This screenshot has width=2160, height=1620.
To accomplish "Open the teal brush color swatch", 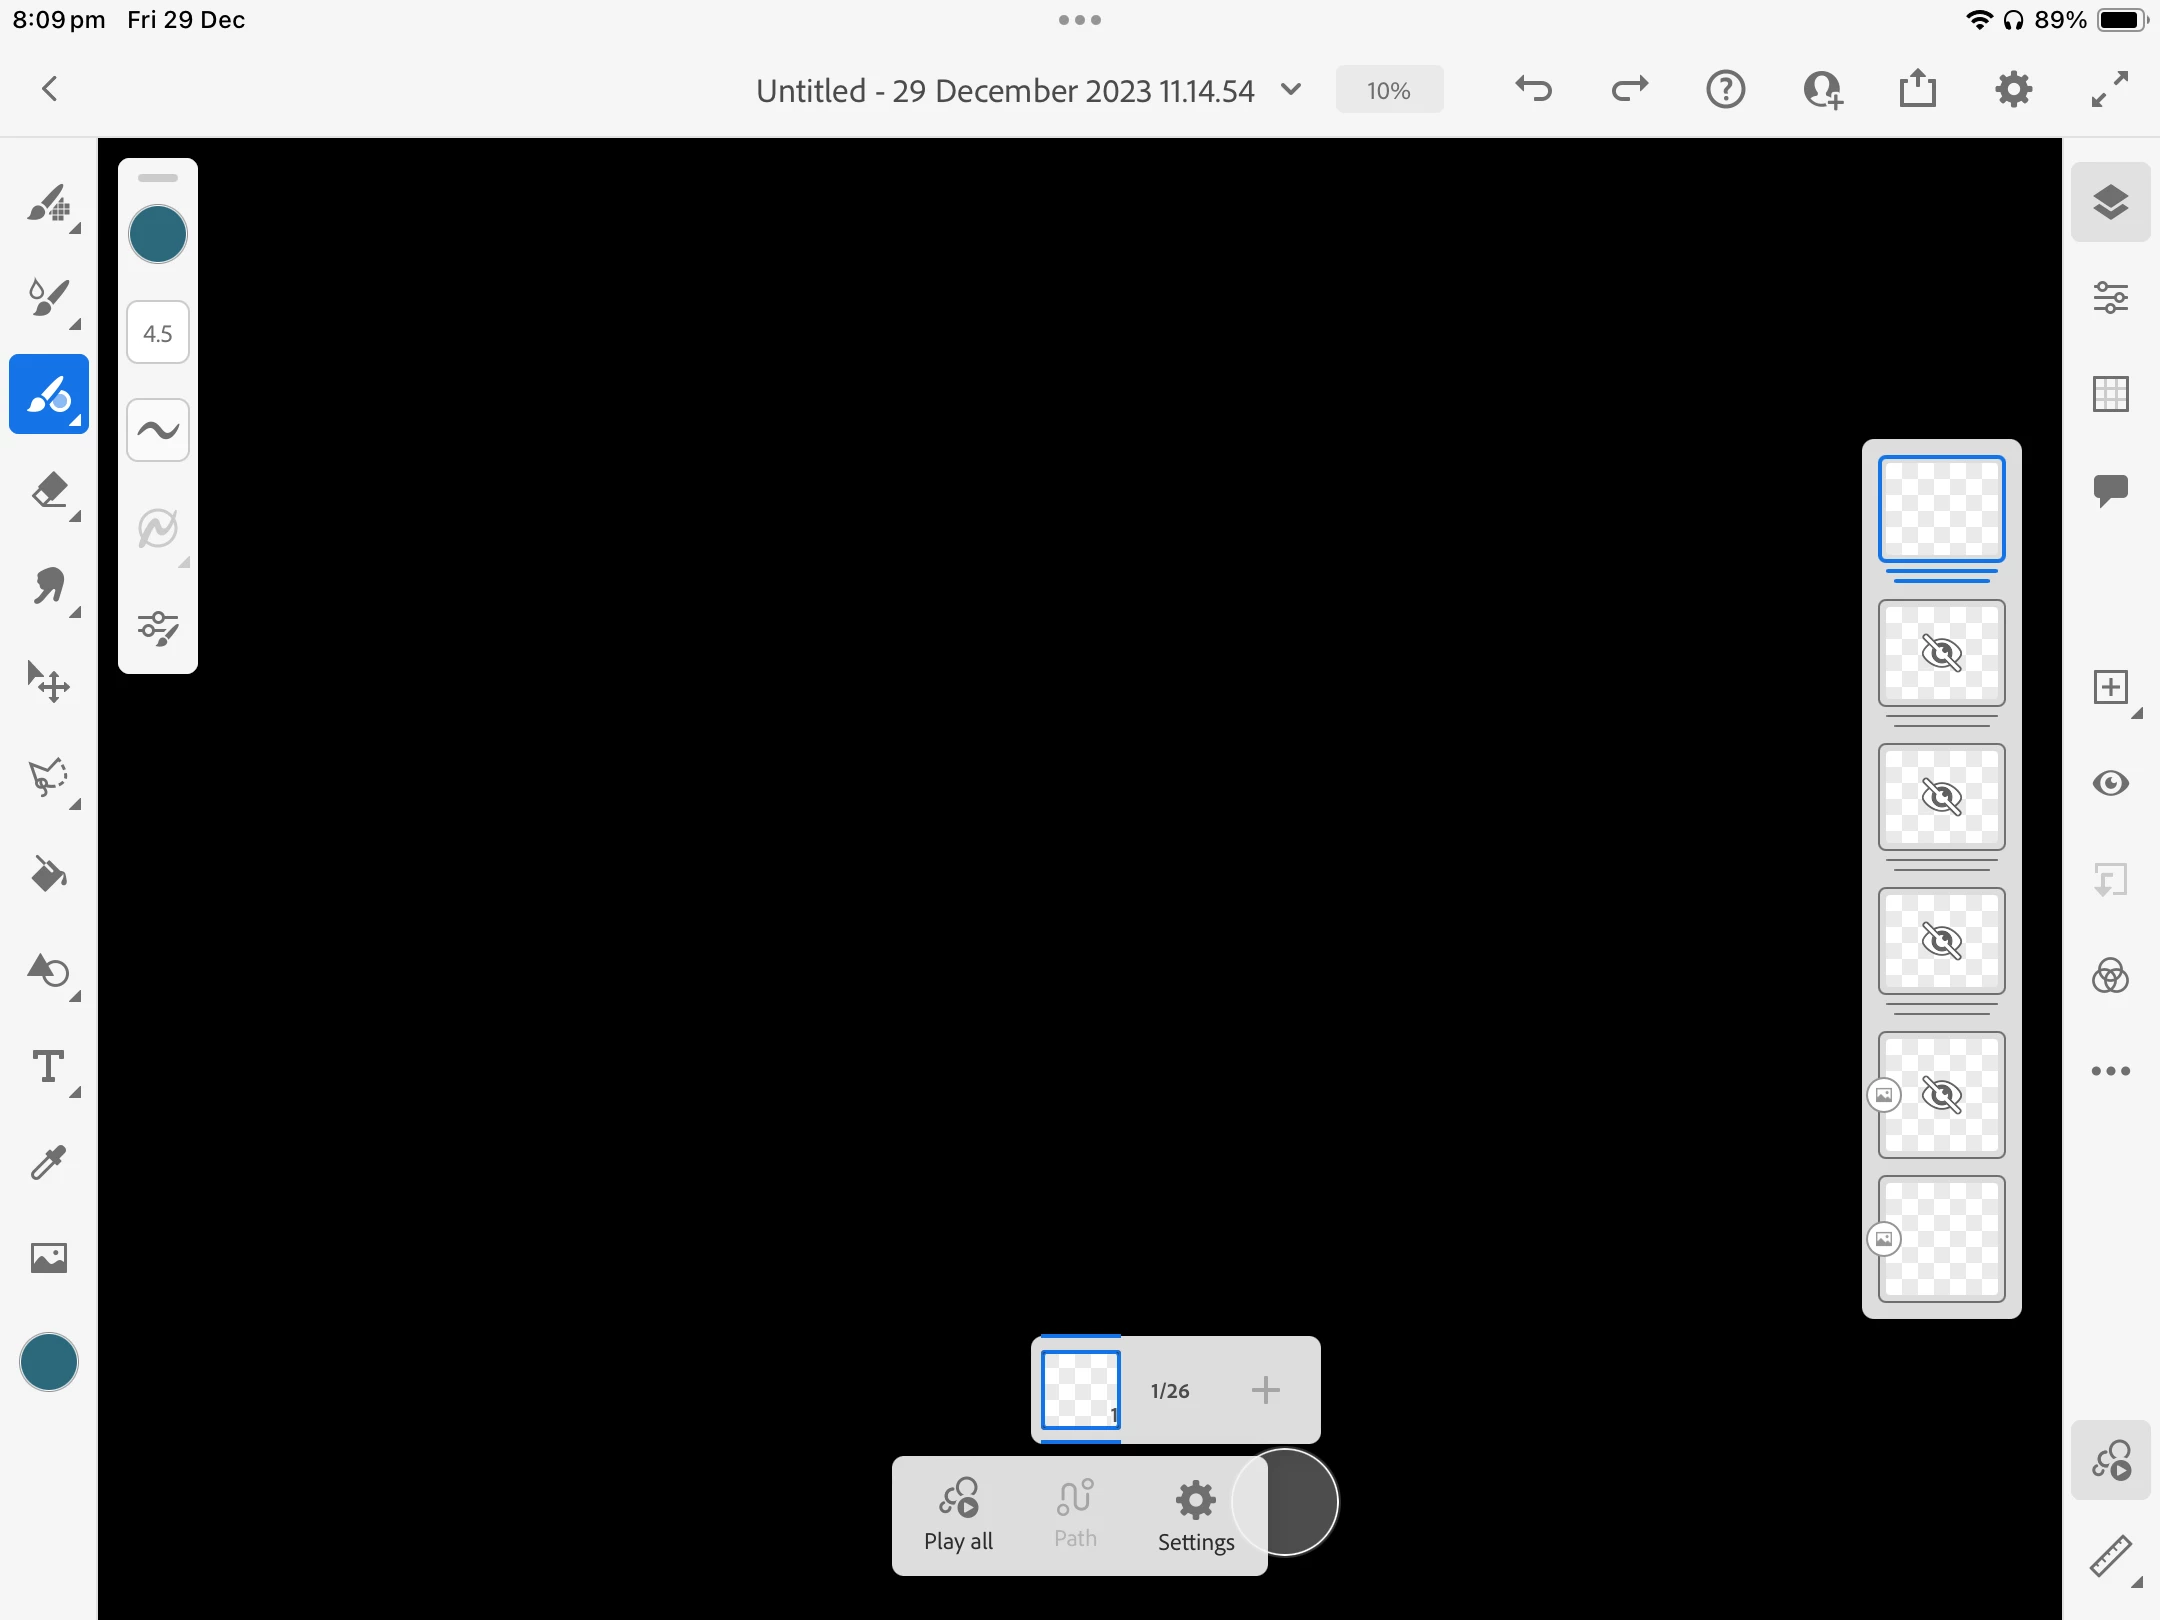I will pos(158,235).
